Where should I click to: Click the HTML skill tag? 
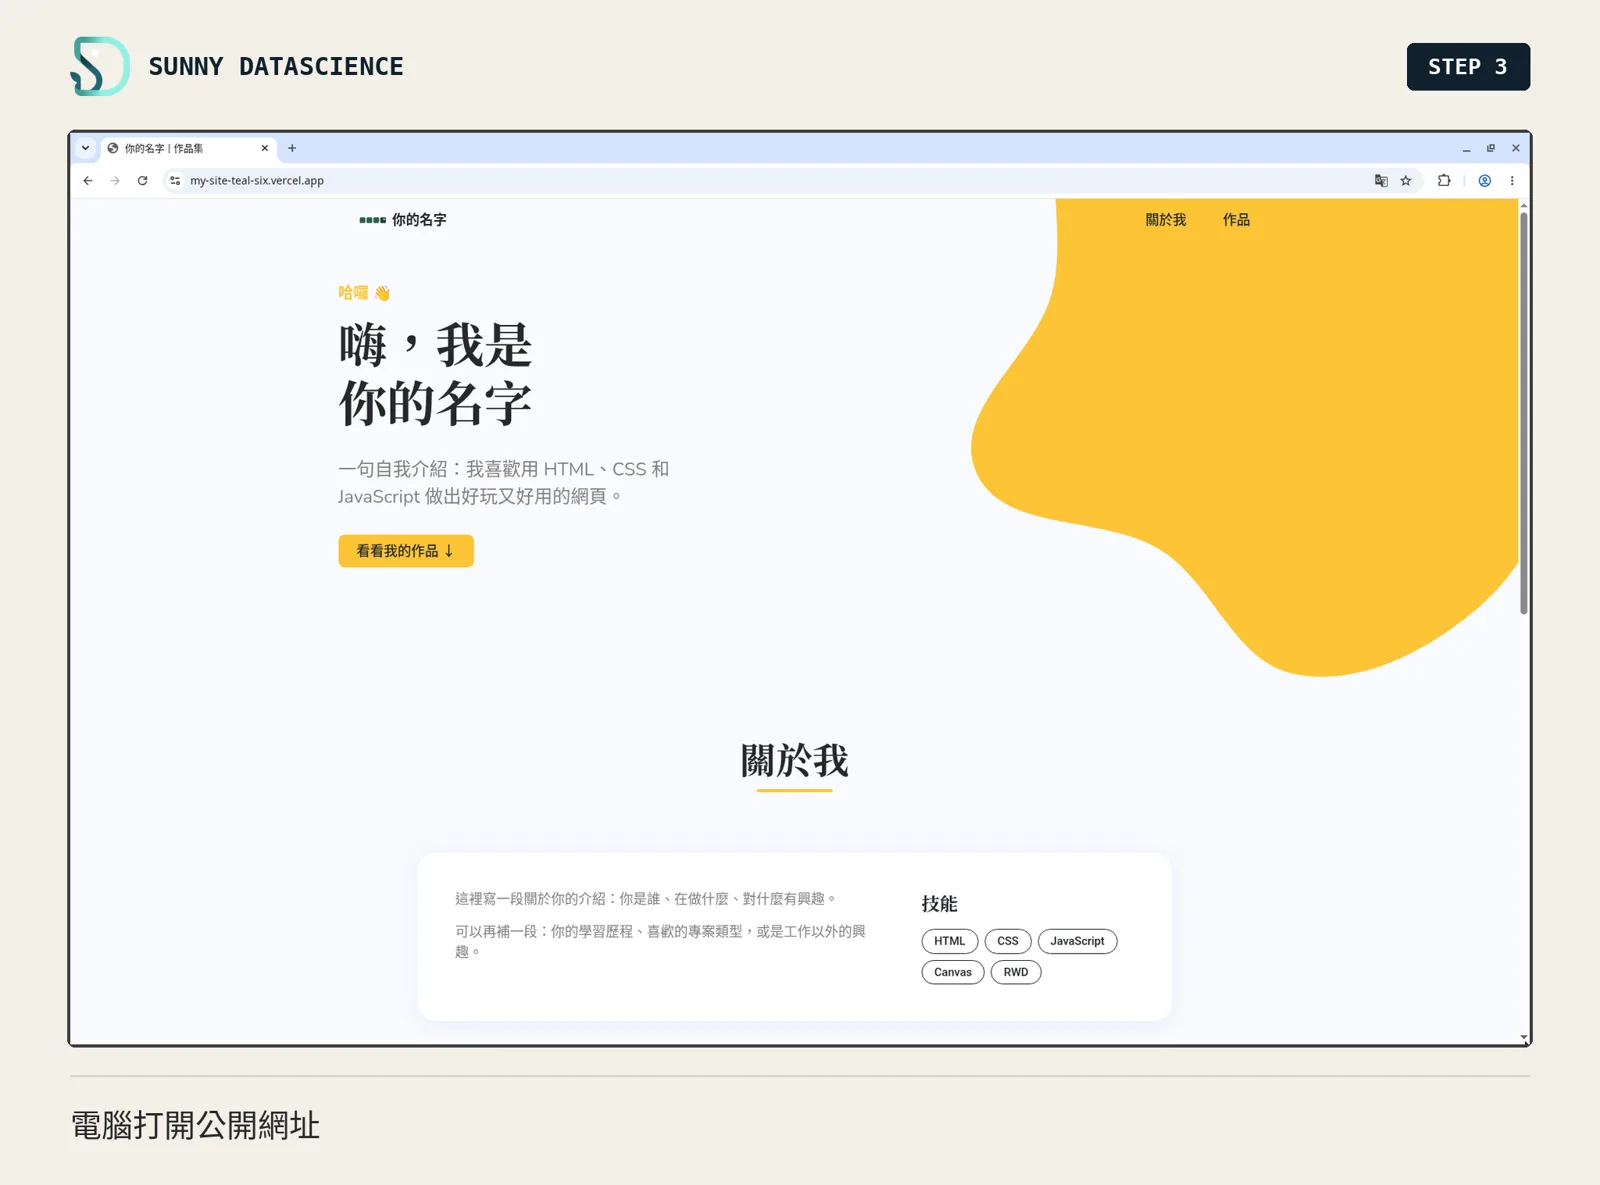tap(950, 941)
